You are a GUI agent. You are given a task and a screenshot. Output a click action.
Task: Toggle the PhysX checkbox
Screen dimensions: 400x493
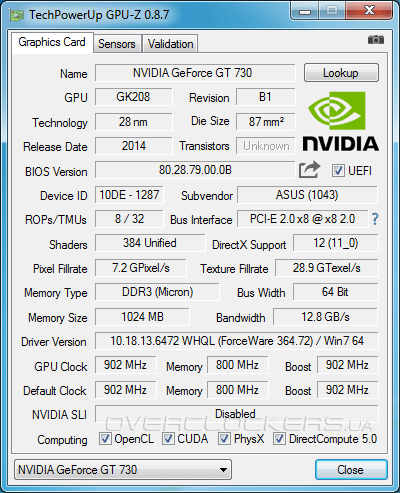pos(224,439)
